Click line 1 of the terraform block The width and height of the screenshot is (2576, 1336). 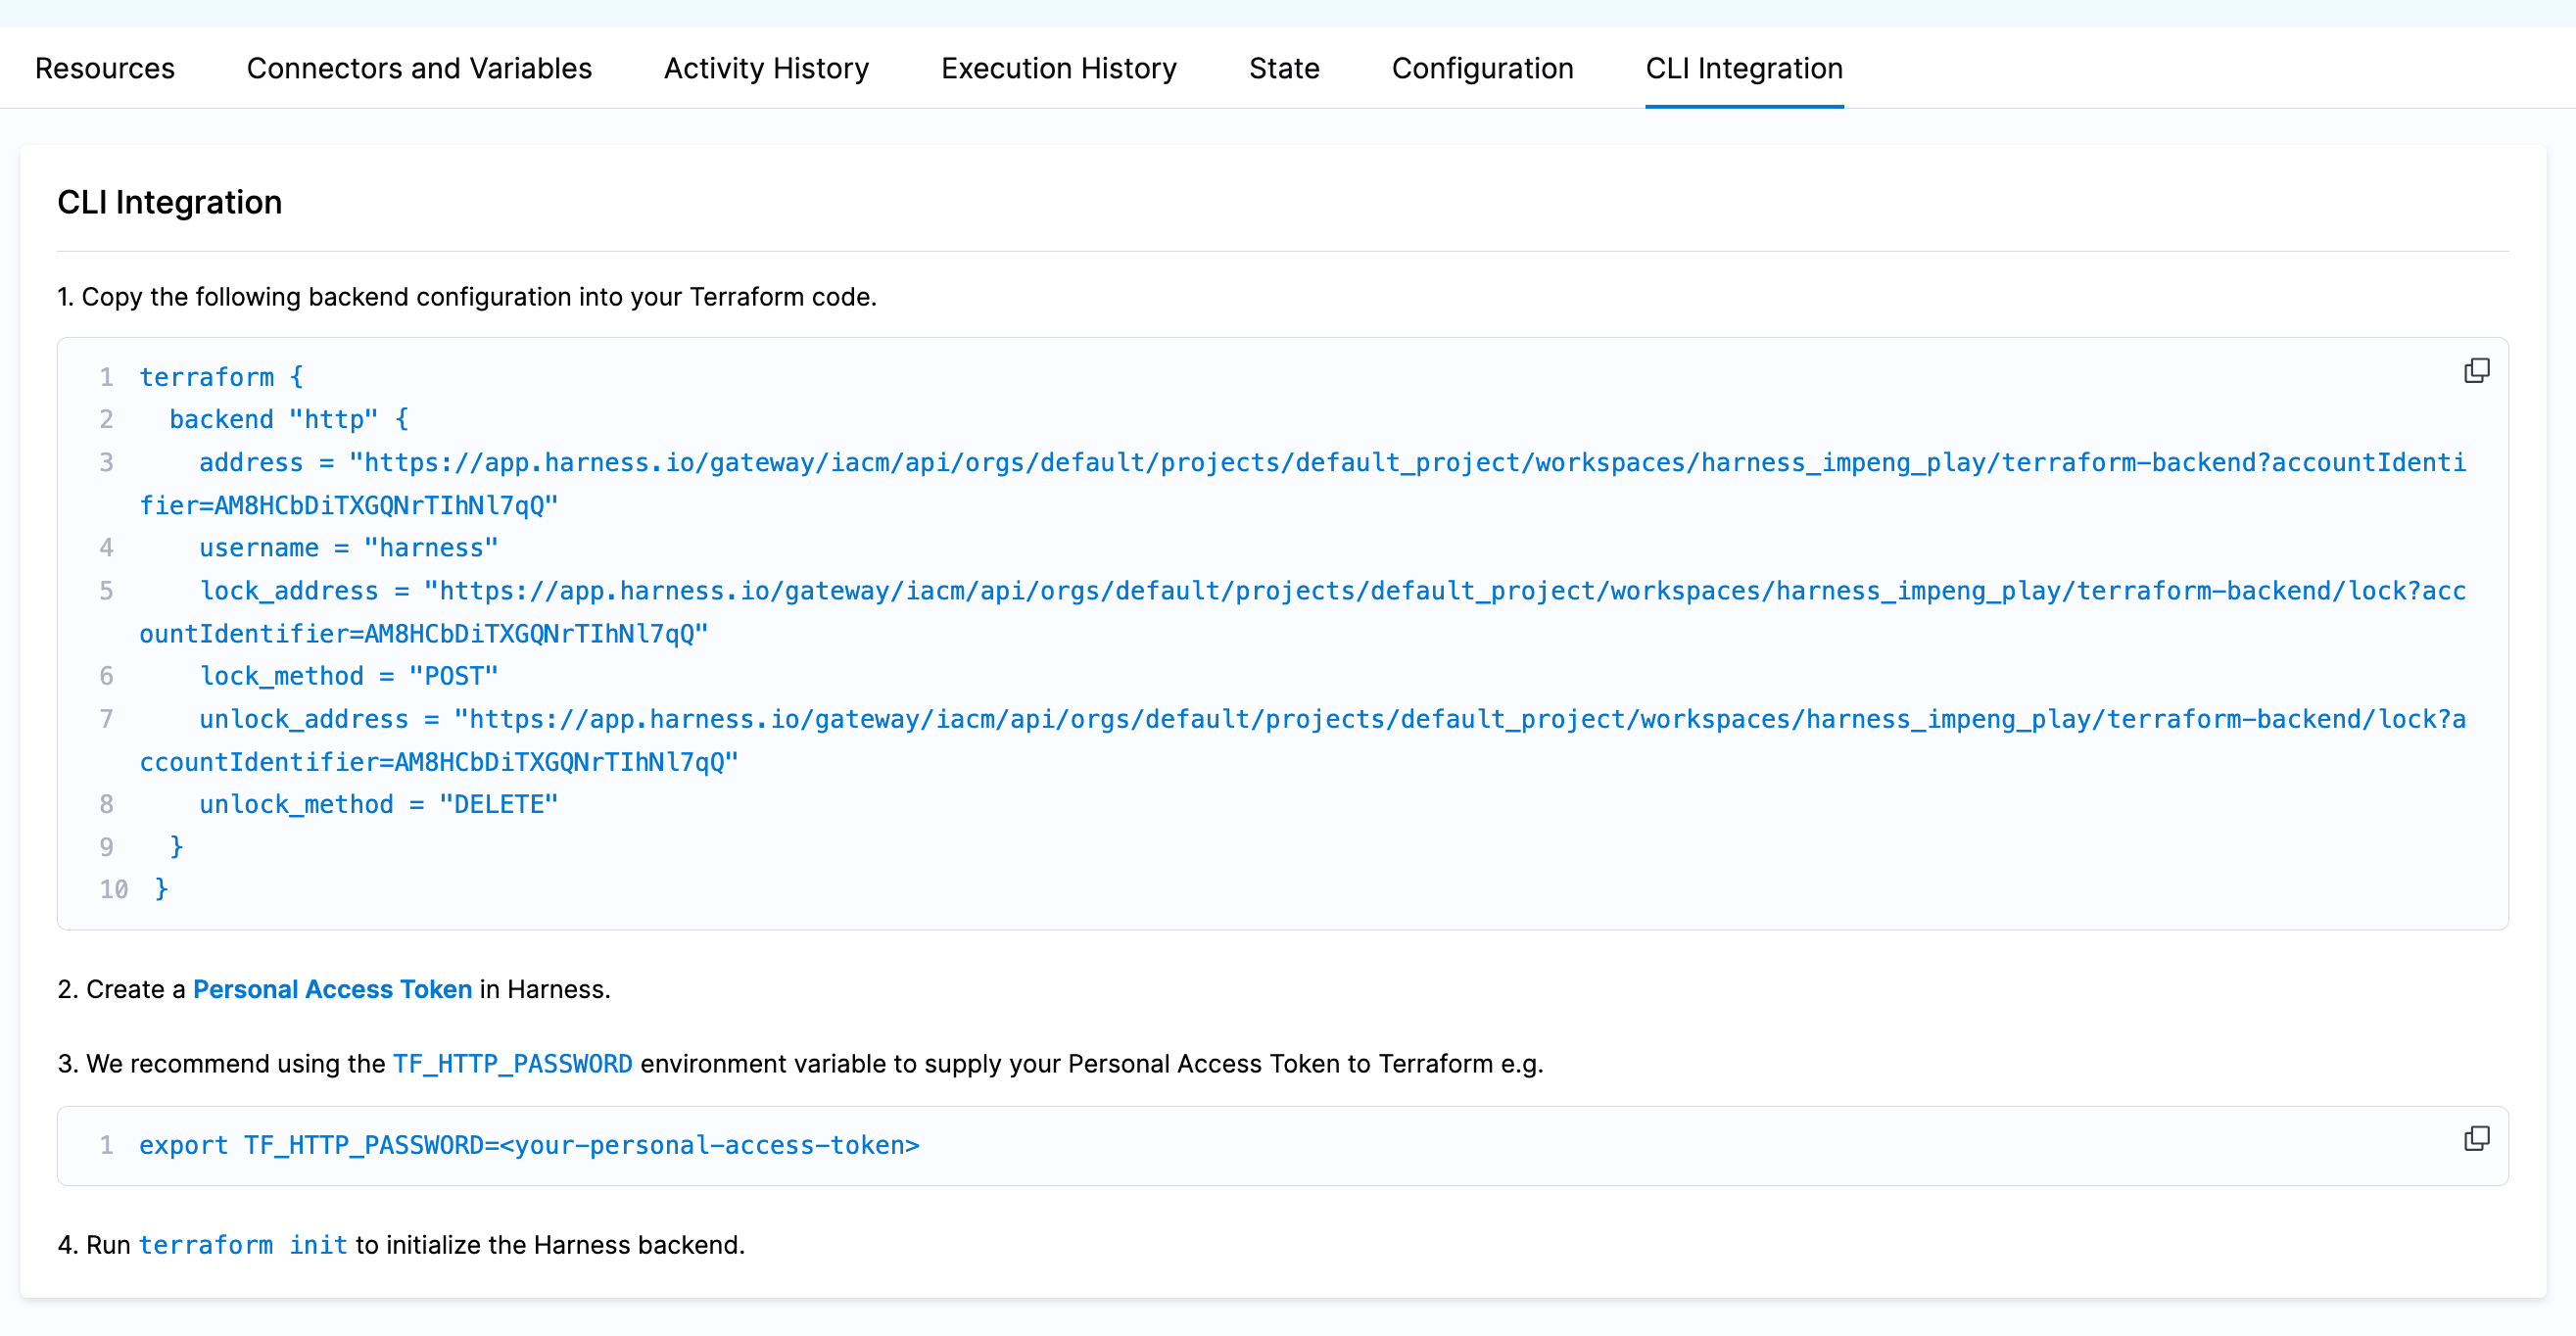coord(220,376)
